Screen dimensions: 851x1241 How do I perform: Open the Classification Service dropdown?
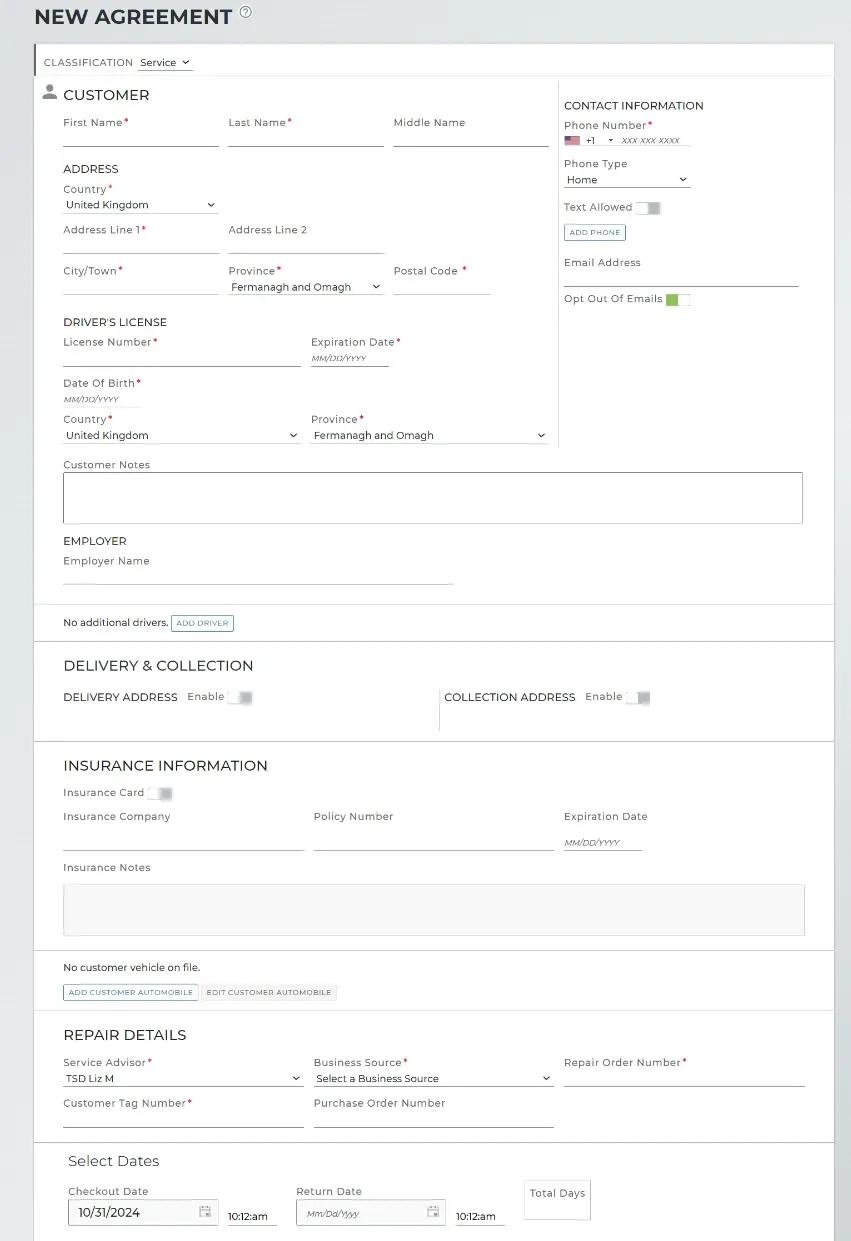tap(165, 63)
